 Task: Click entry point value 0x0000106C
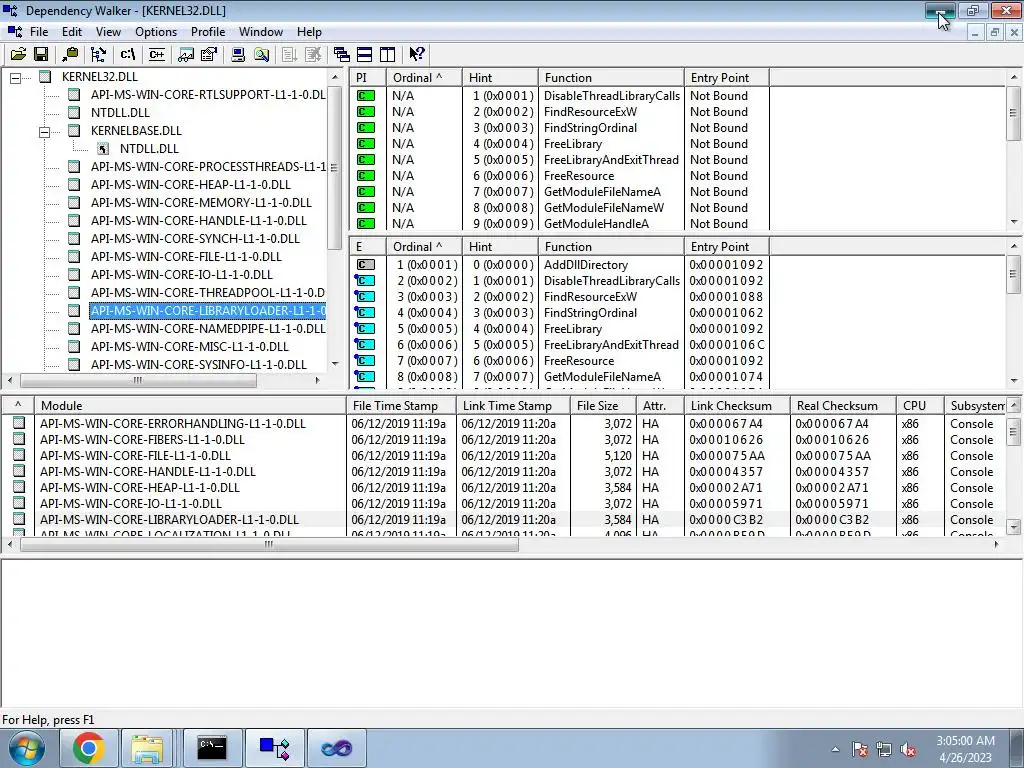click(x=726, y=345)
